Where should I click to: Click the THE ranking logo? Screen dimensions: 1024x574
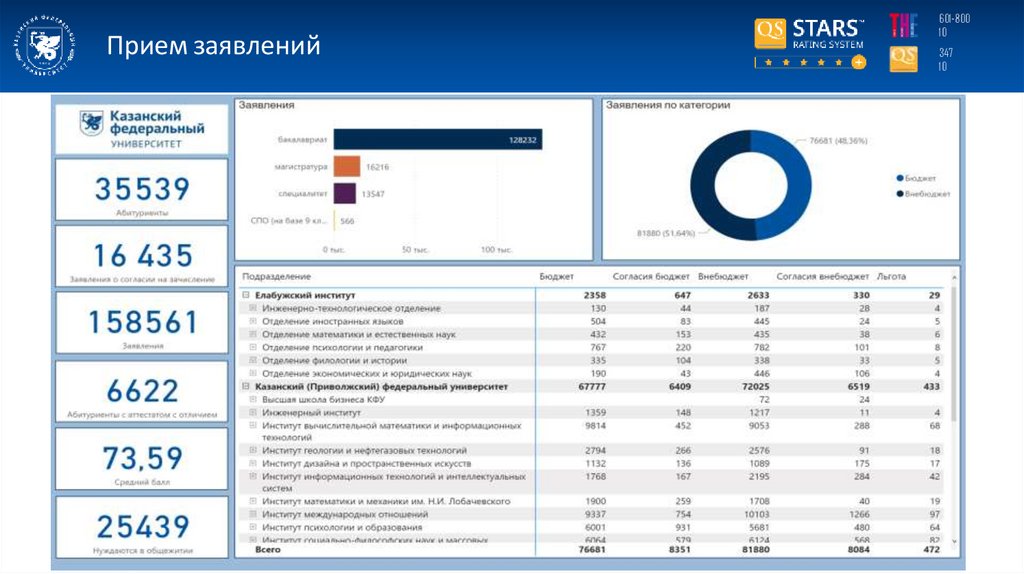click(x=903, y=25)
